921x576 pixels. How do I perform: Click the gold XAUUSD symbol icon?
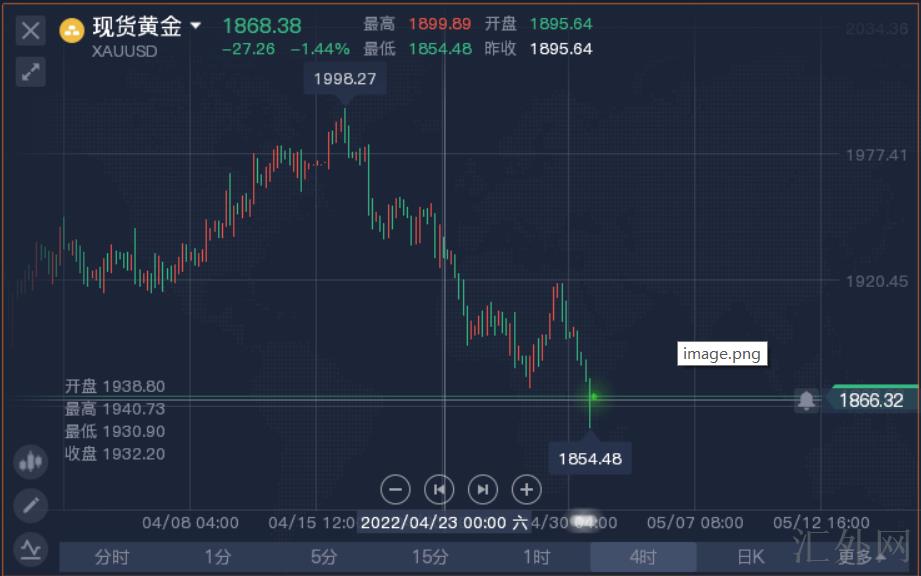72,30
